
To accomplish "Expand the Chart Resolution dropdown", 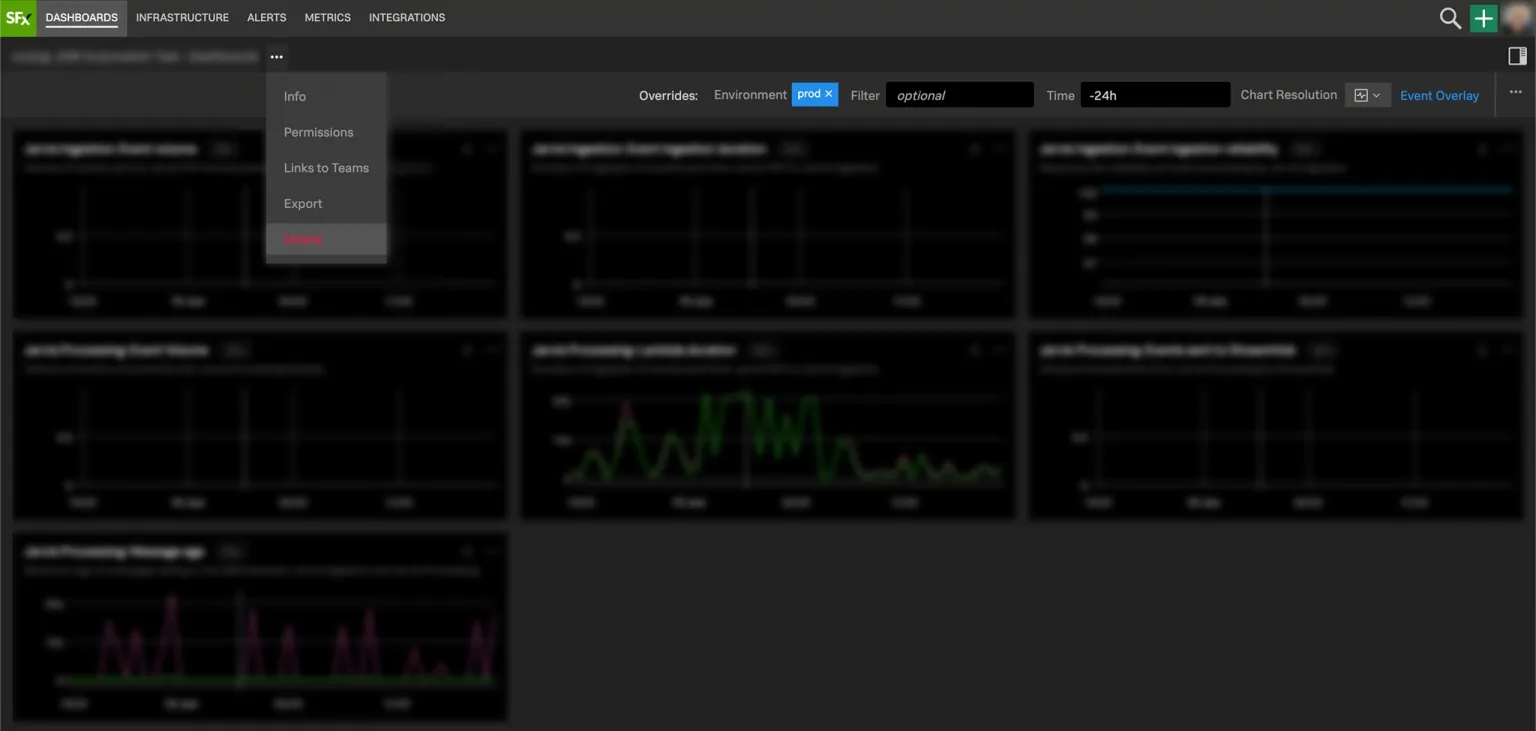I will tap(1367, 95).
